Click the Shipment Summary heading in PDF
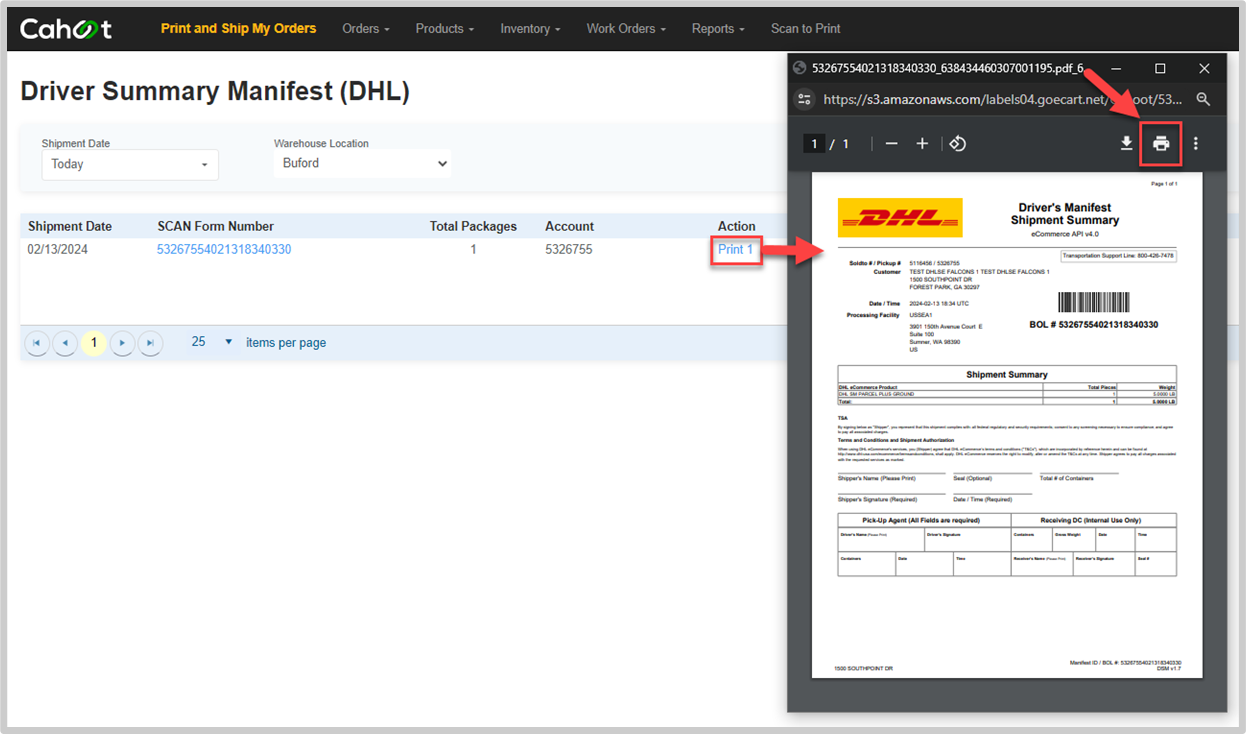 point(1007,374)
